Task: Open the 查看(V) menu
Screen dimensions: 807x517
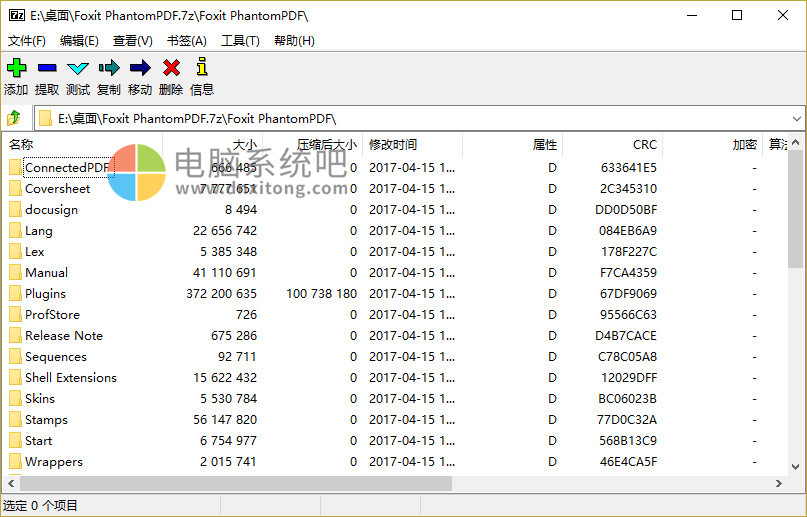Action: [133, 41]
